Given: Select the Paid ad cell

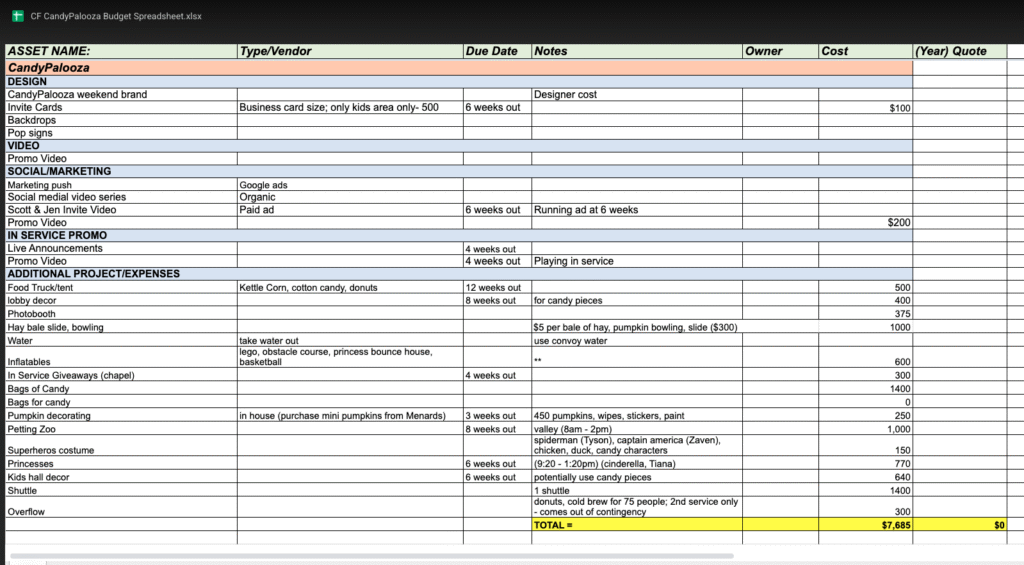Looking at the screenshot, I should click(x=350, y=210).
